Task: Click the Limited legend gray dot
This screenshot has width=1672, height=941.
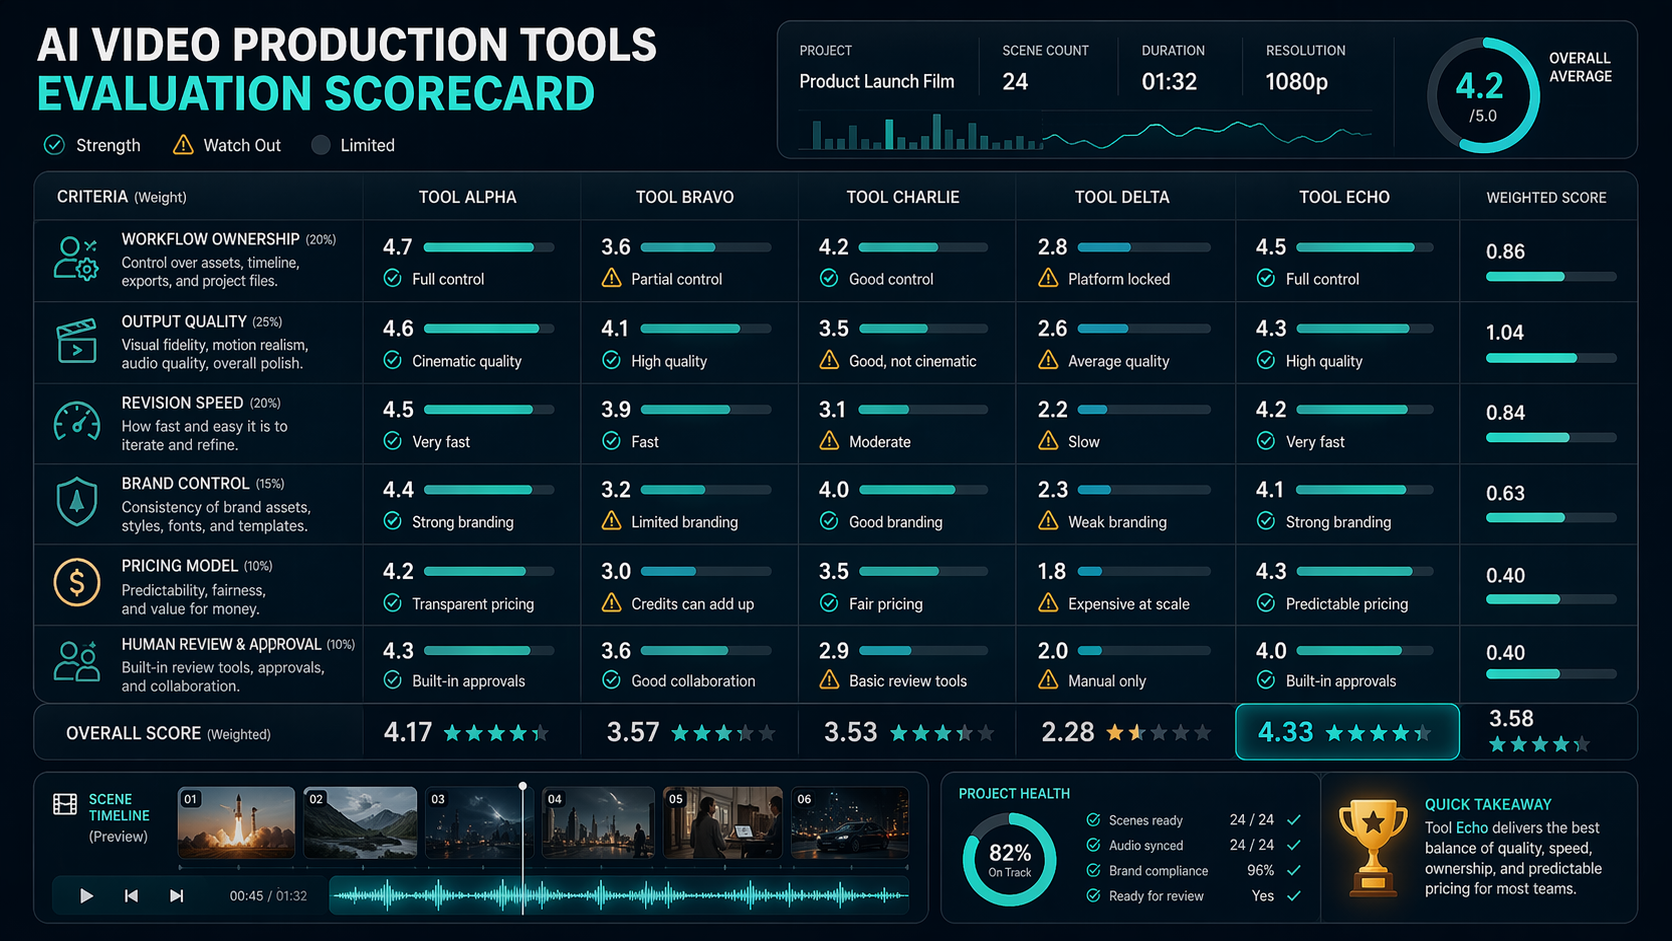Action: tap(320, 145)
